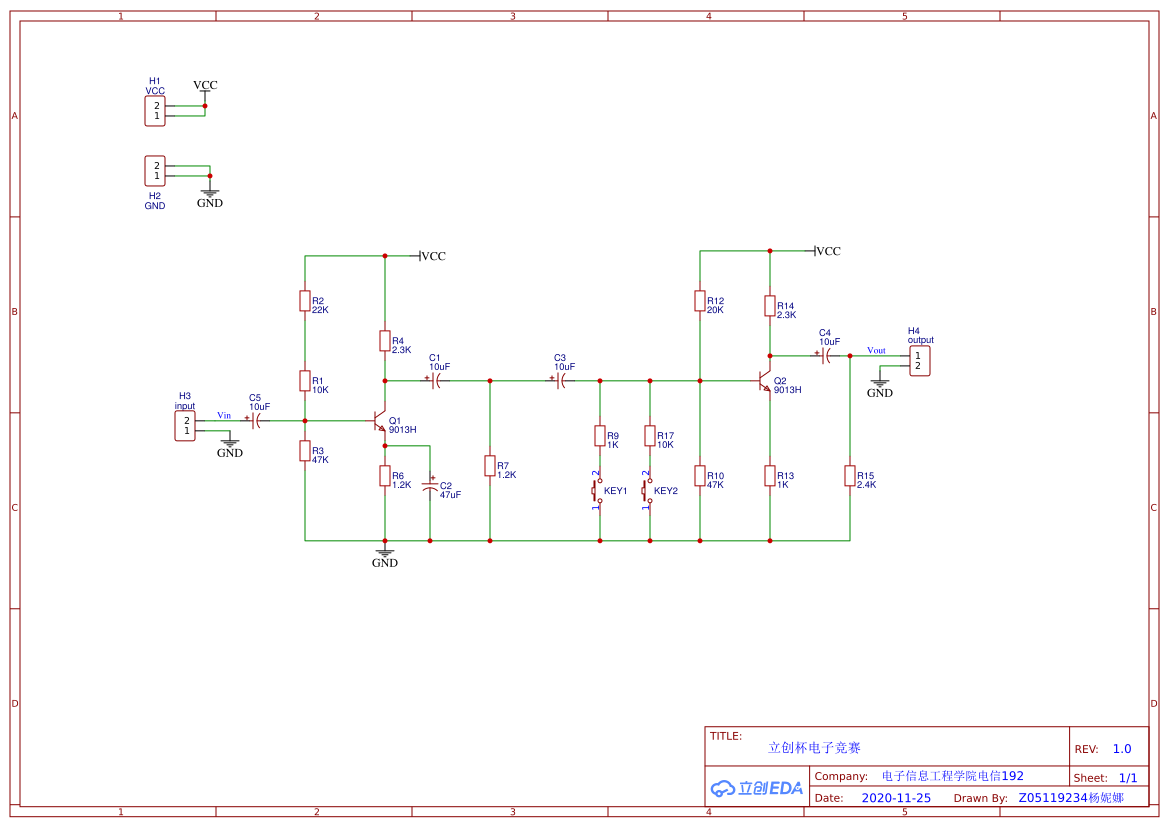Screen dimensions: 1169x827
Task: Select header H2 GND connector
Action: tap(154, 171)
